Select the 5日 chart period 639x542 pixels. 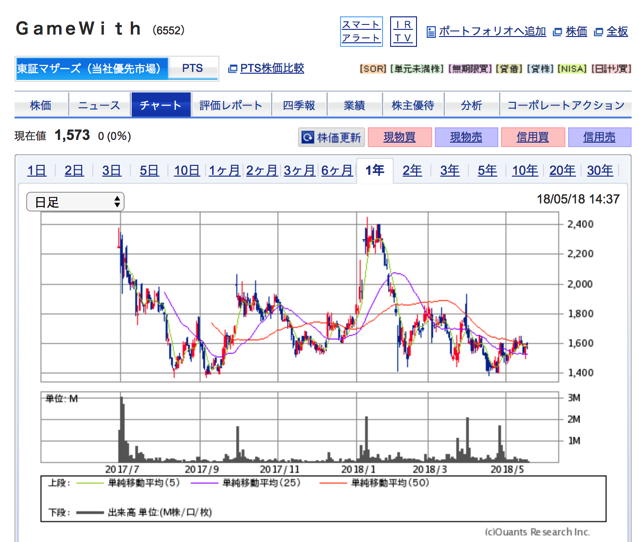[x=149, y=170]
